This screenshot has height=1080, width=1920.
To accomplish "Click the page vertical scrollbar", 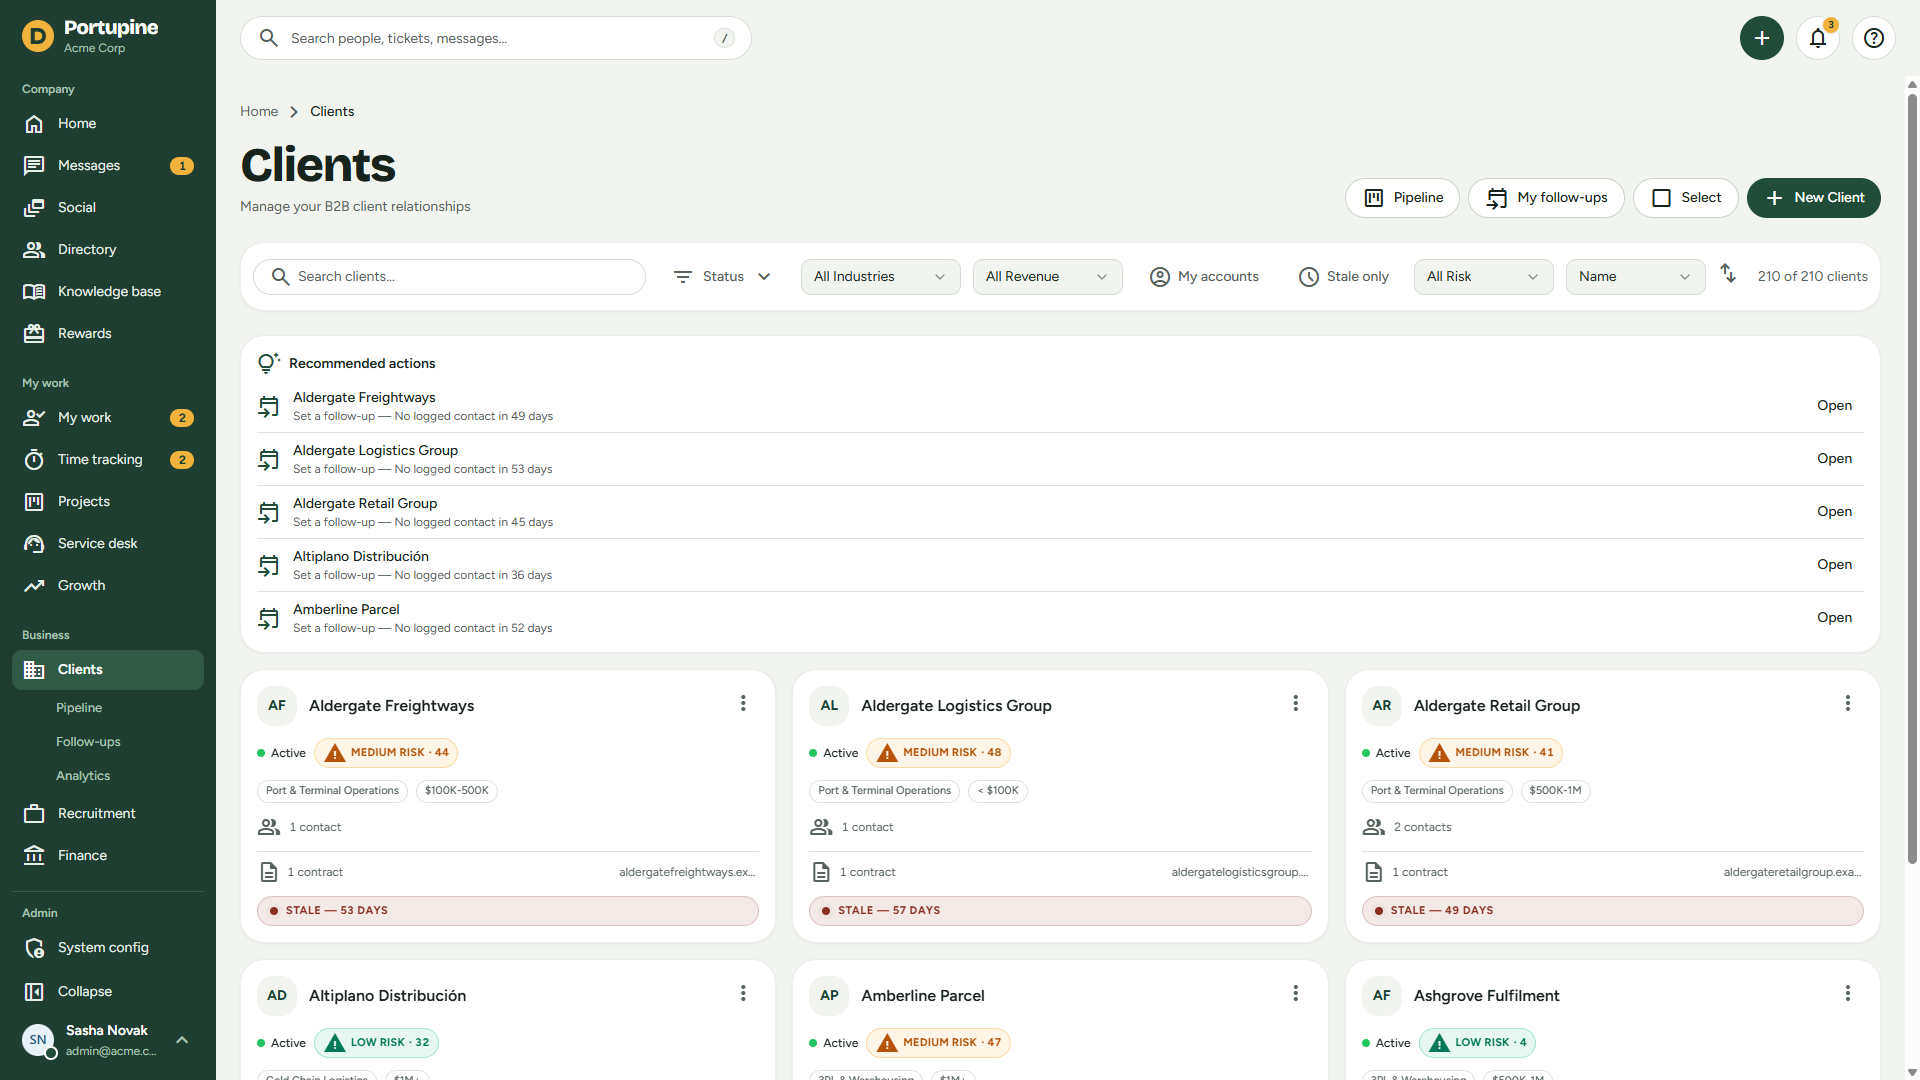I will pyautogui.click(x=1912, y=480).
